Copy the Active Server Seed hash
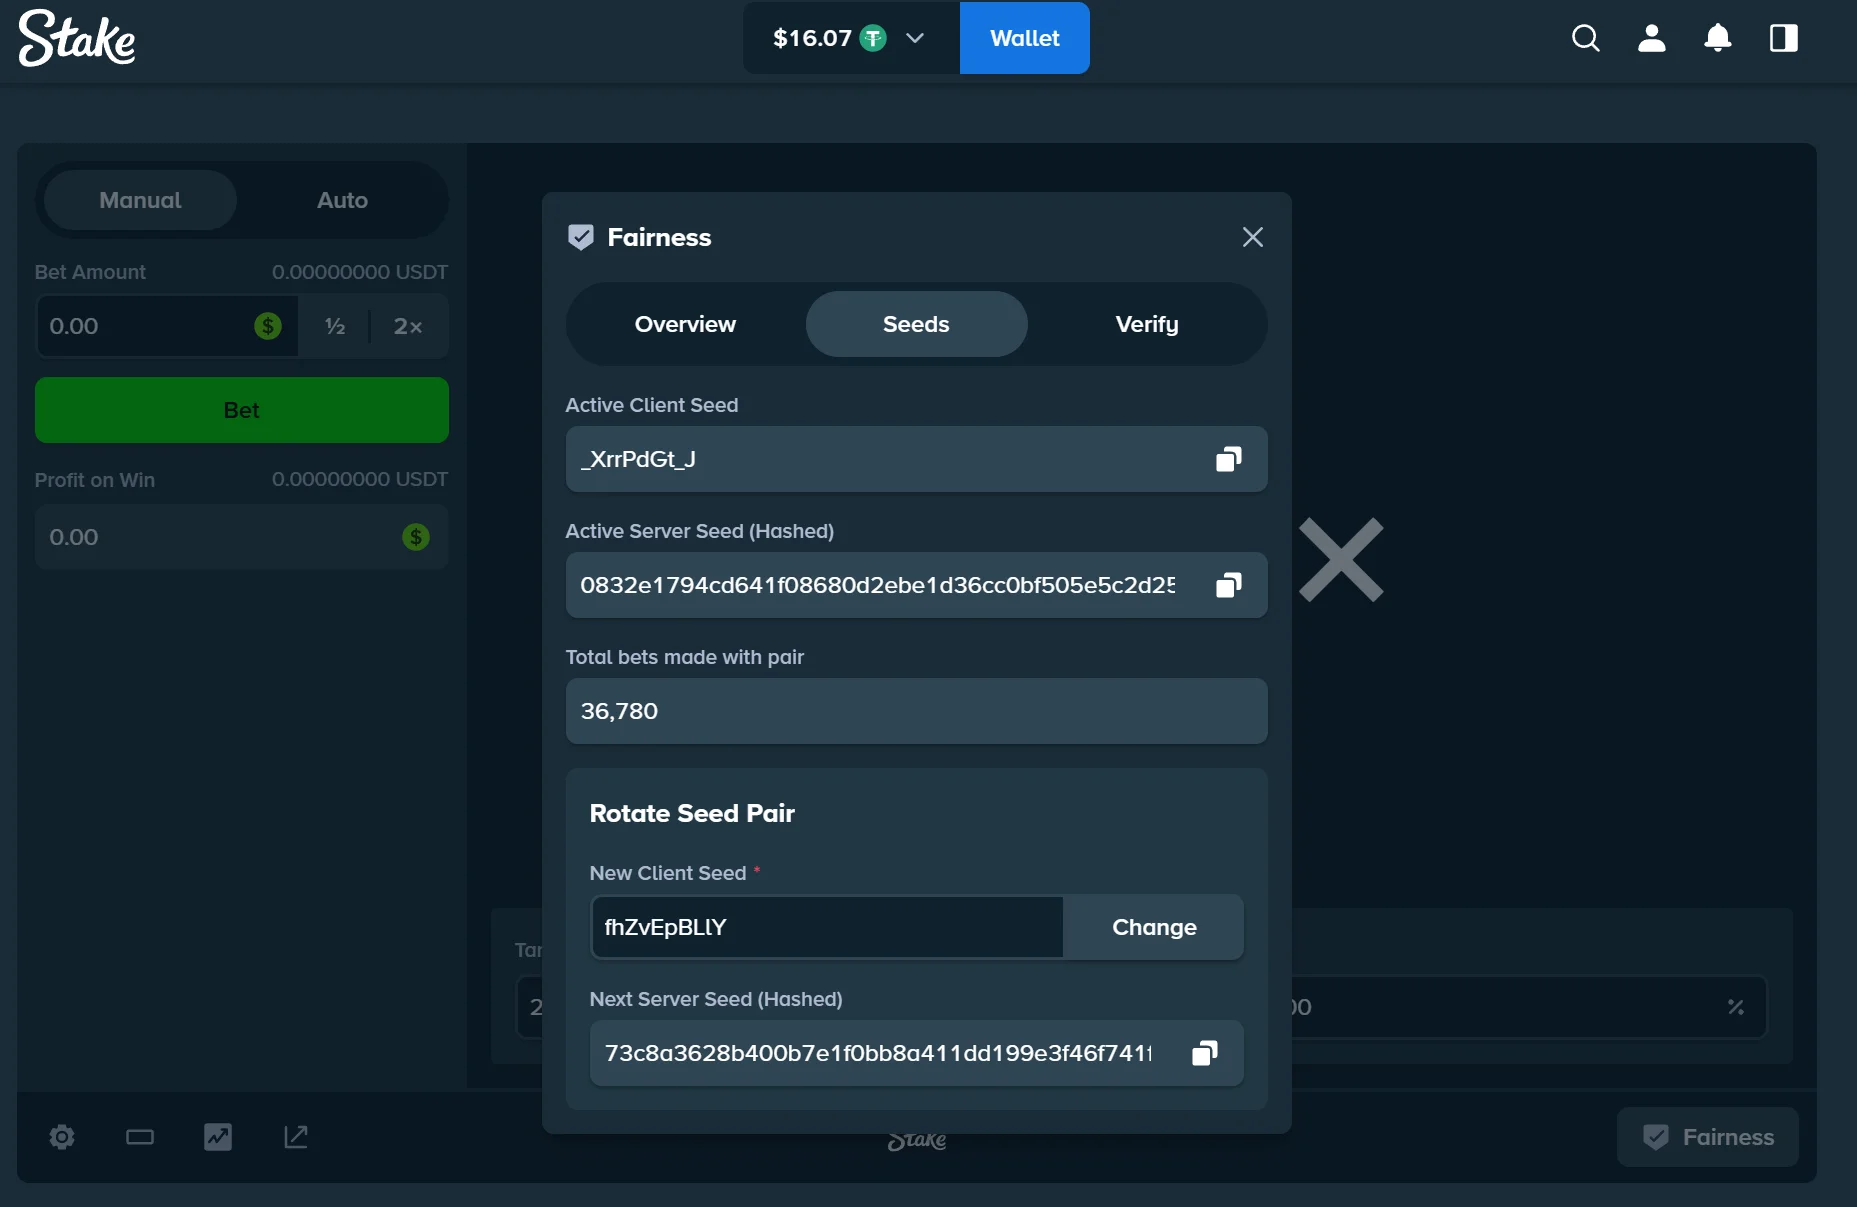 click(1228, 585)
